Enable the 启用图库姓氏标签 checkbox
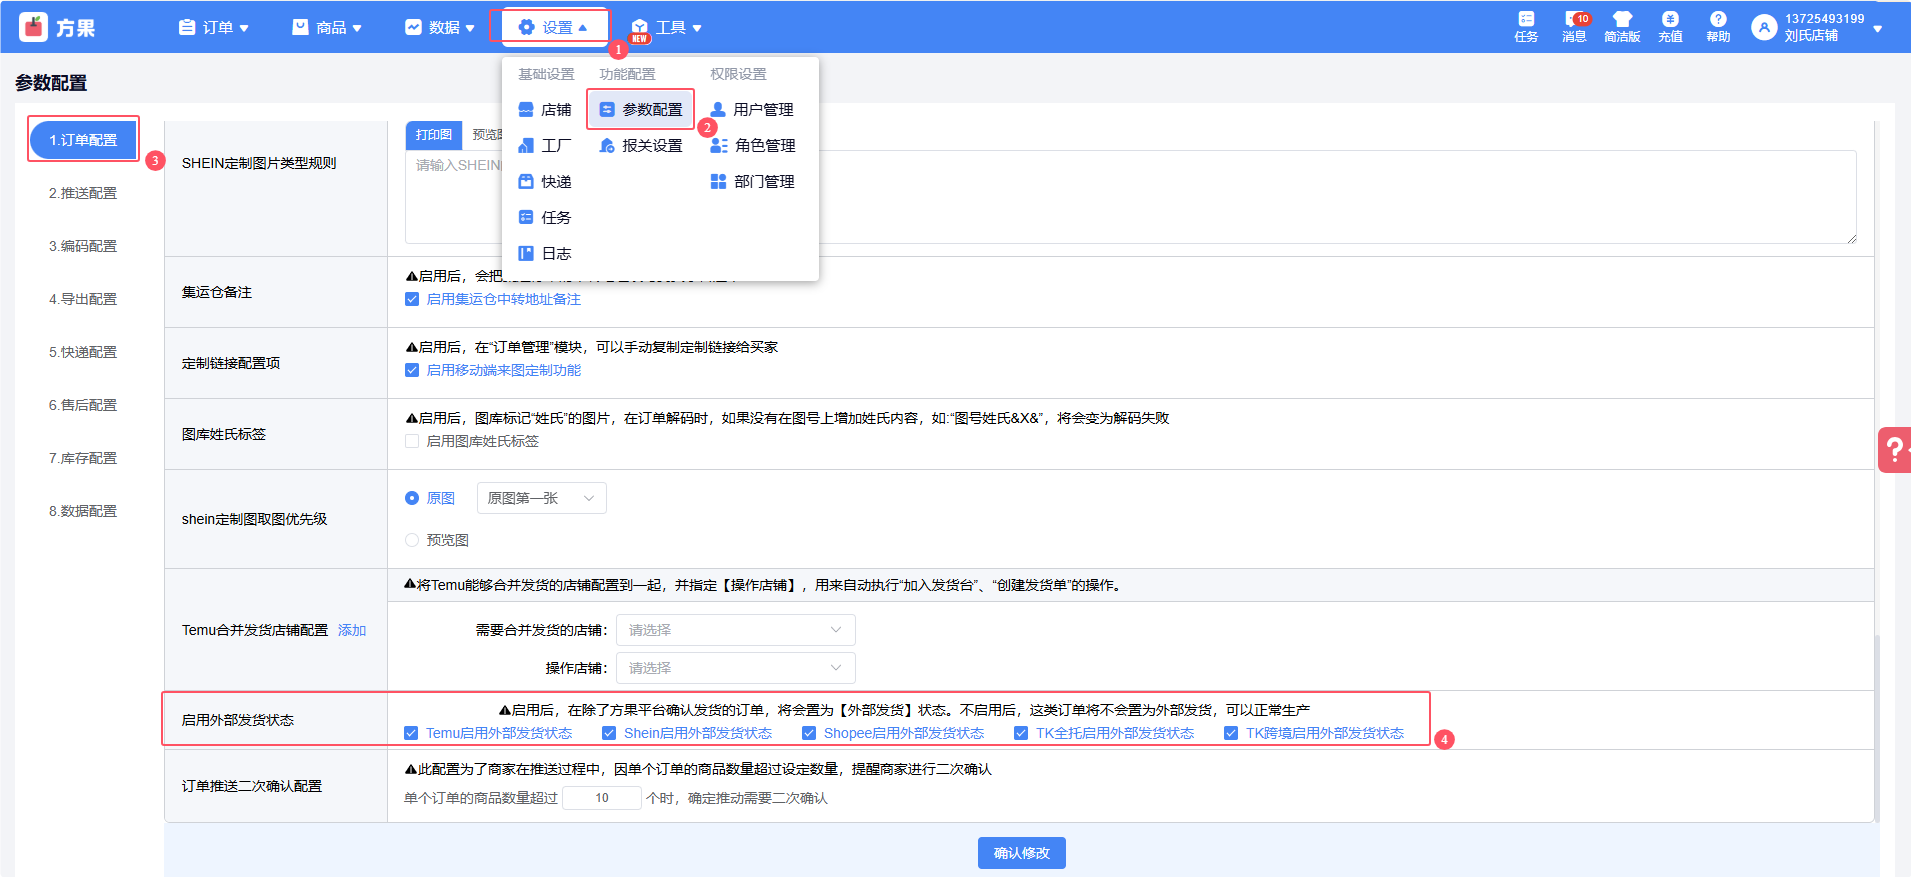The image size is (1911, 877). [x=412, y=441]
